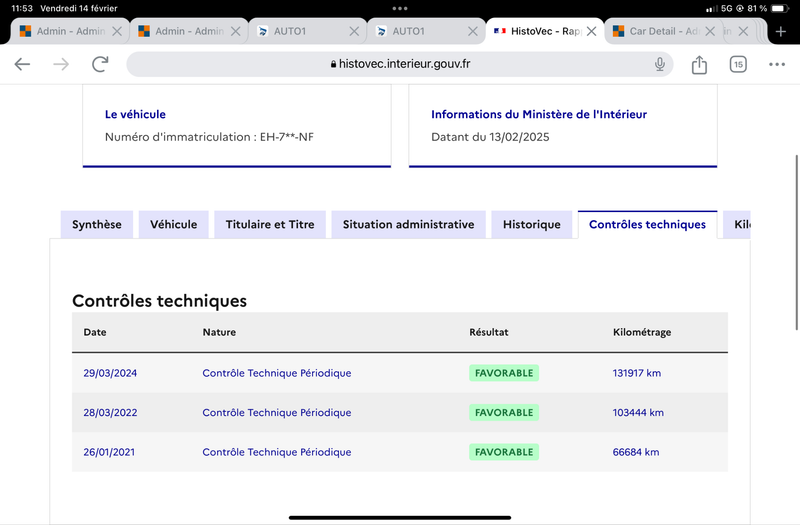Click Informations du Ministère de l'Intérieur heading
Screen dimensions: 800x525
click(539, 114)
